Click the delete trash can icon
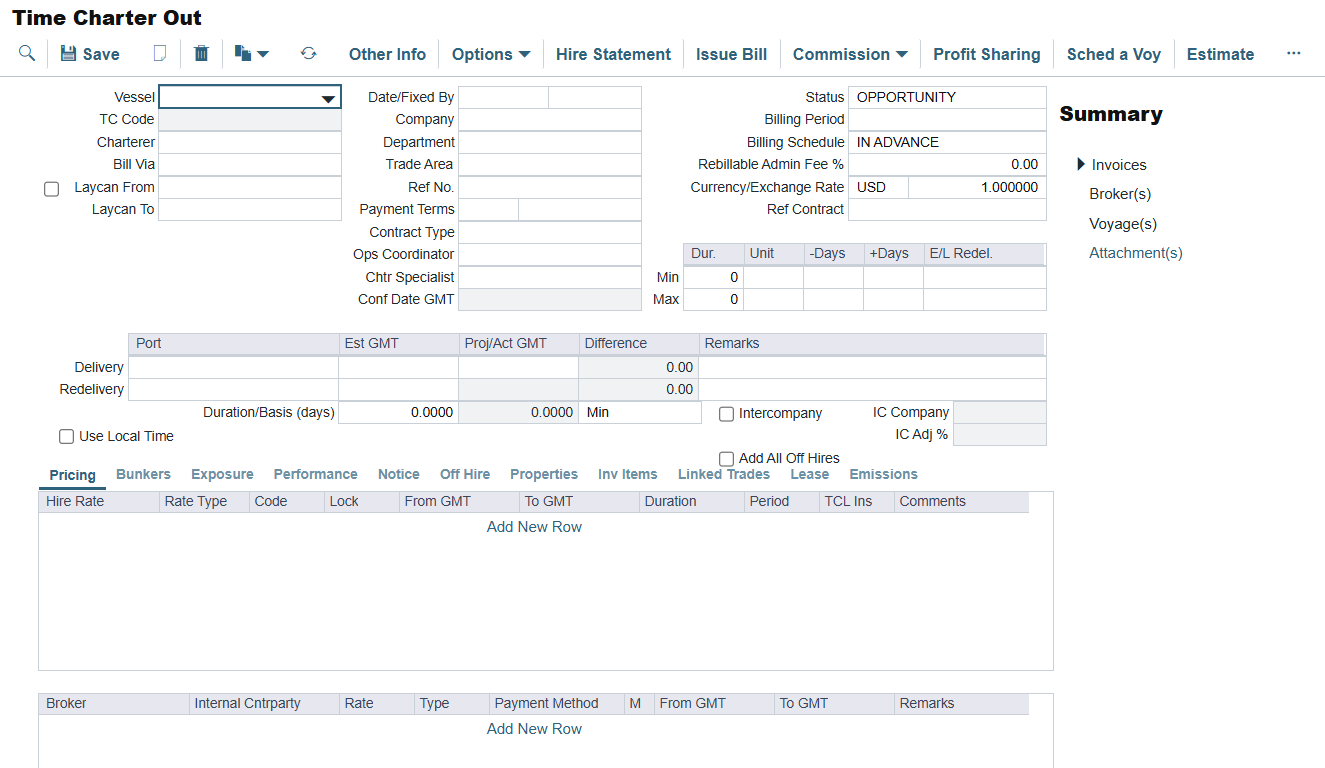This screenshot has width=1325, height=768. [x=201, y=54]
